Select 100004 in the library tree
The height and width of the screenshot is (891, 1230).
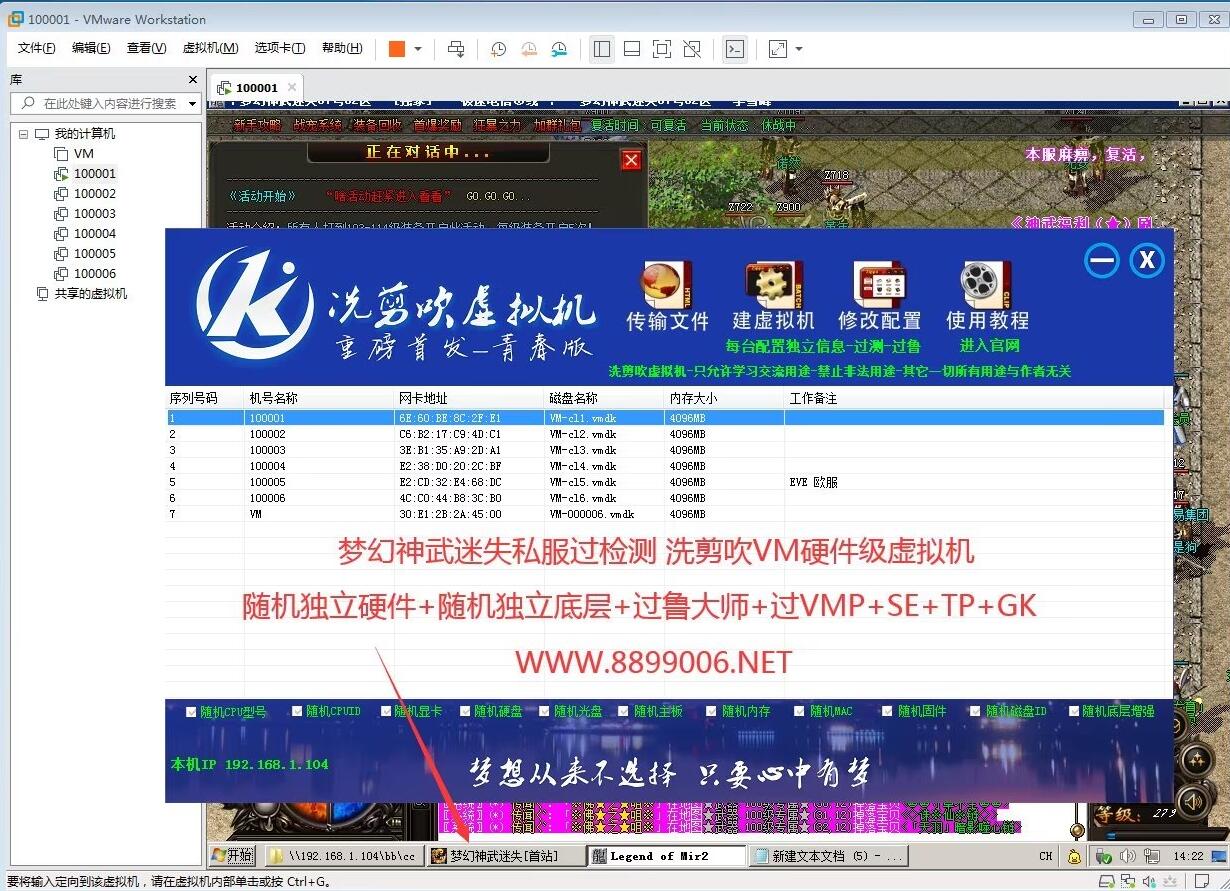[x=95, y=233]
